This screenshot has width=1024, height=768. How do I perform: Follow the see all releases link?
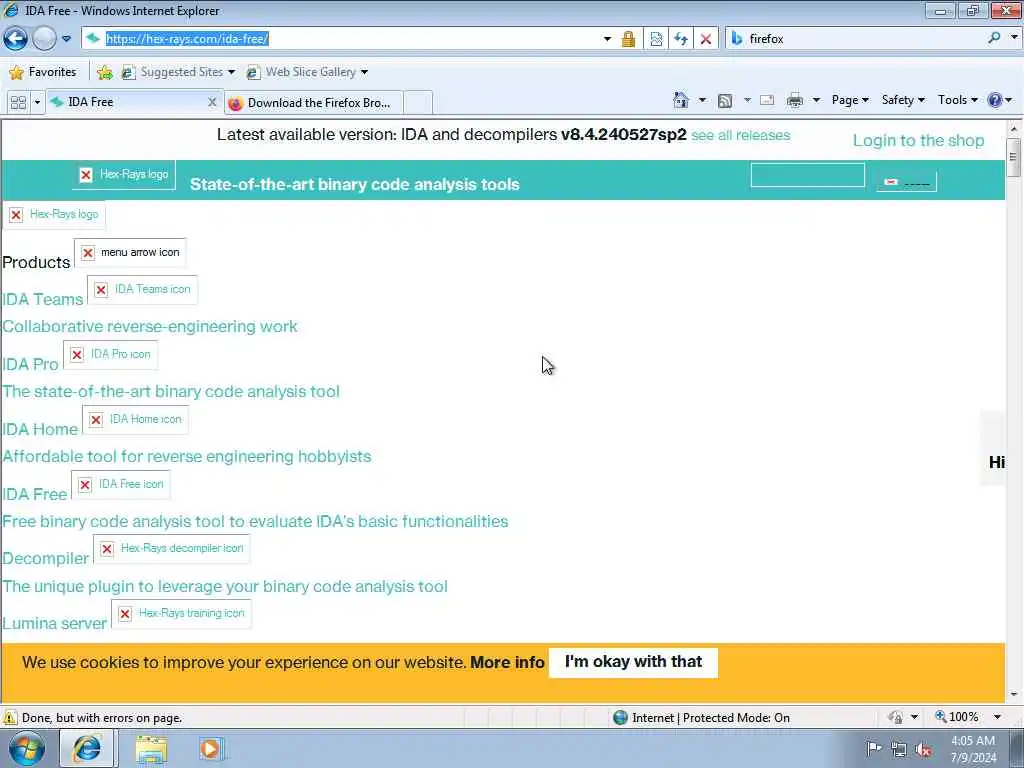pyautogui.click(x=741, y=135)
